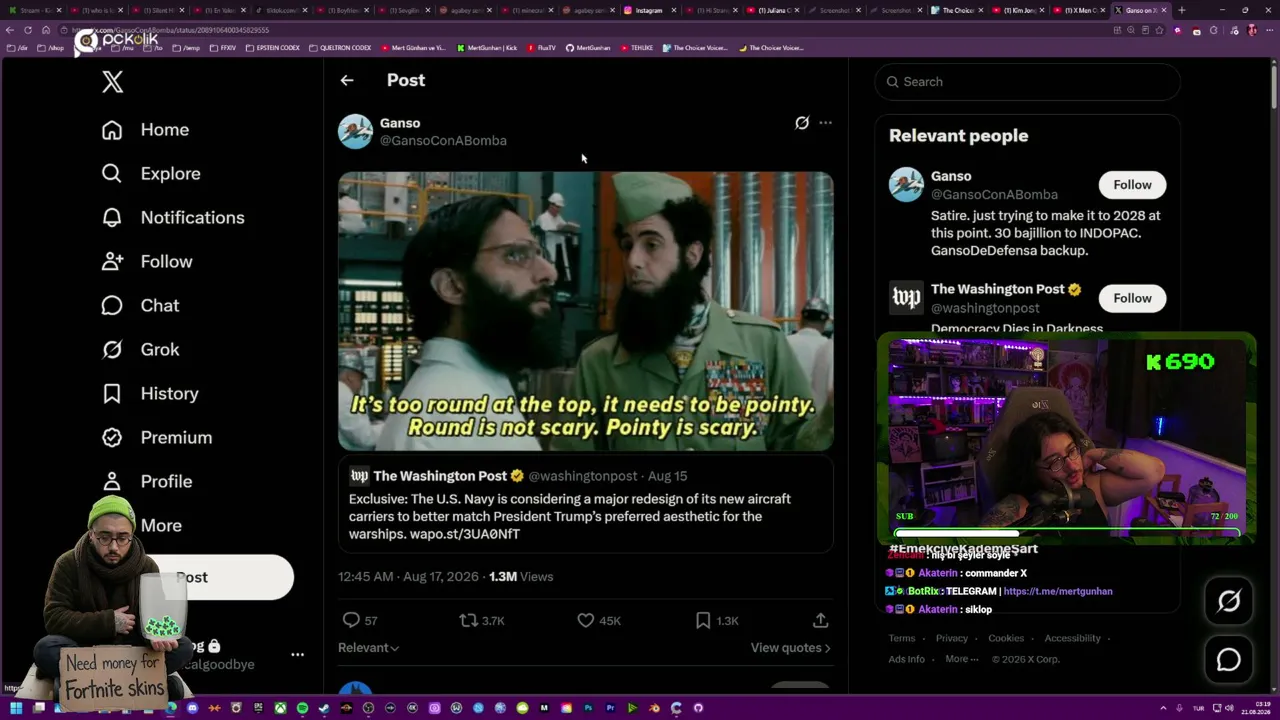The height and width of the screenshot is (720, 1280).
Task: Open View quotes link
Action: 791,648
